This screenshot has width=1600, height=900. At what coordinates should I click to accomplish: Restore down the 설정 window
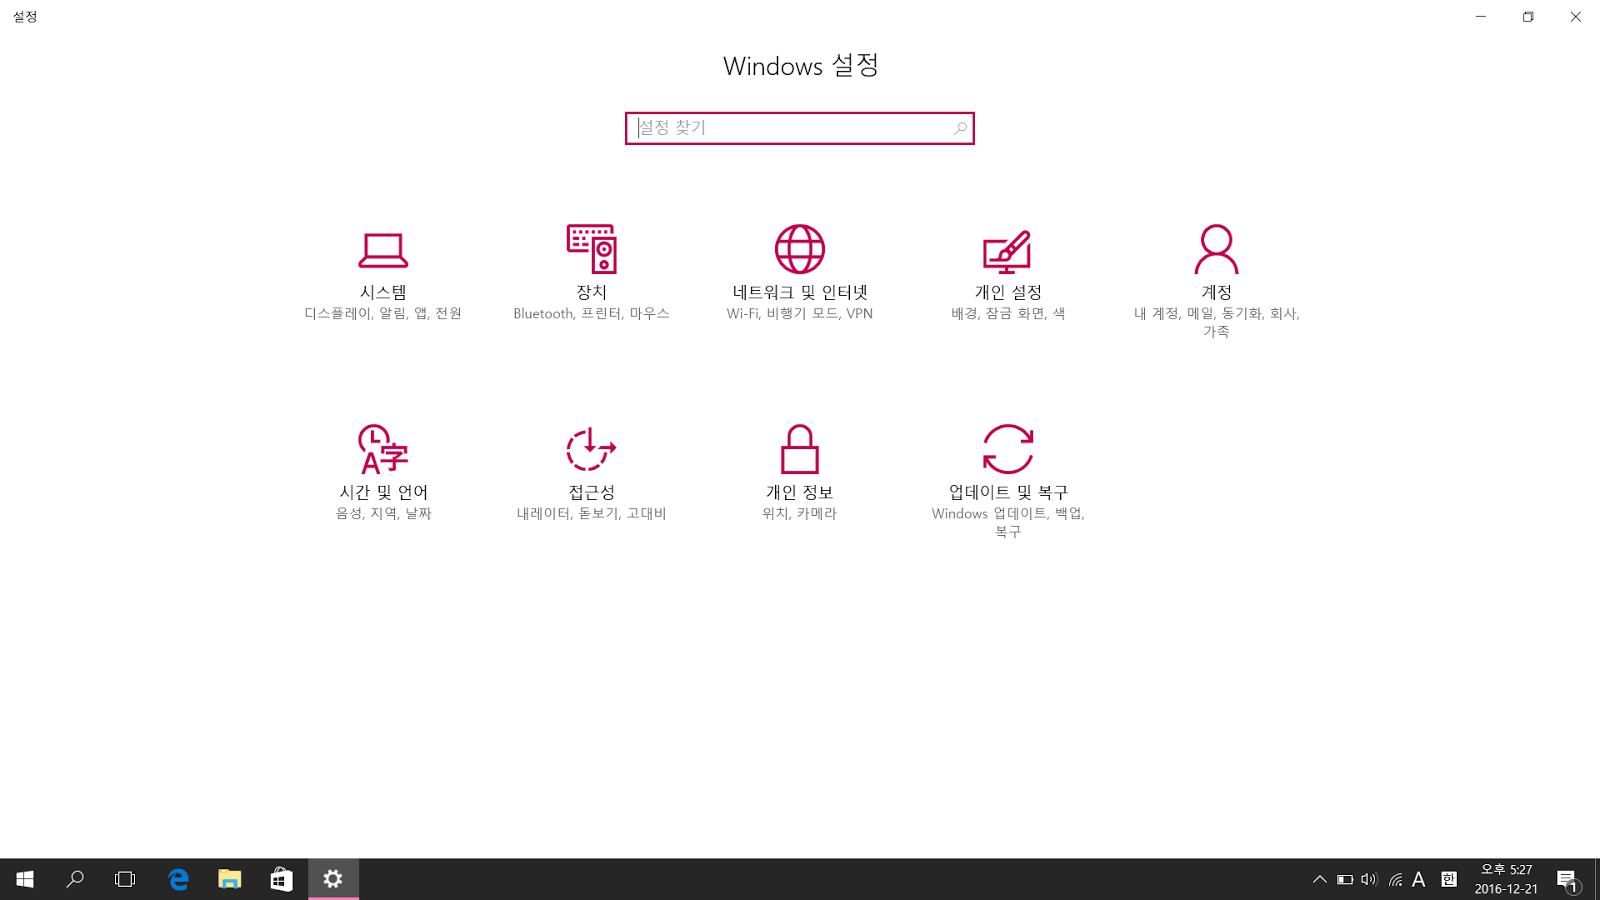[x=1528, y=17]
